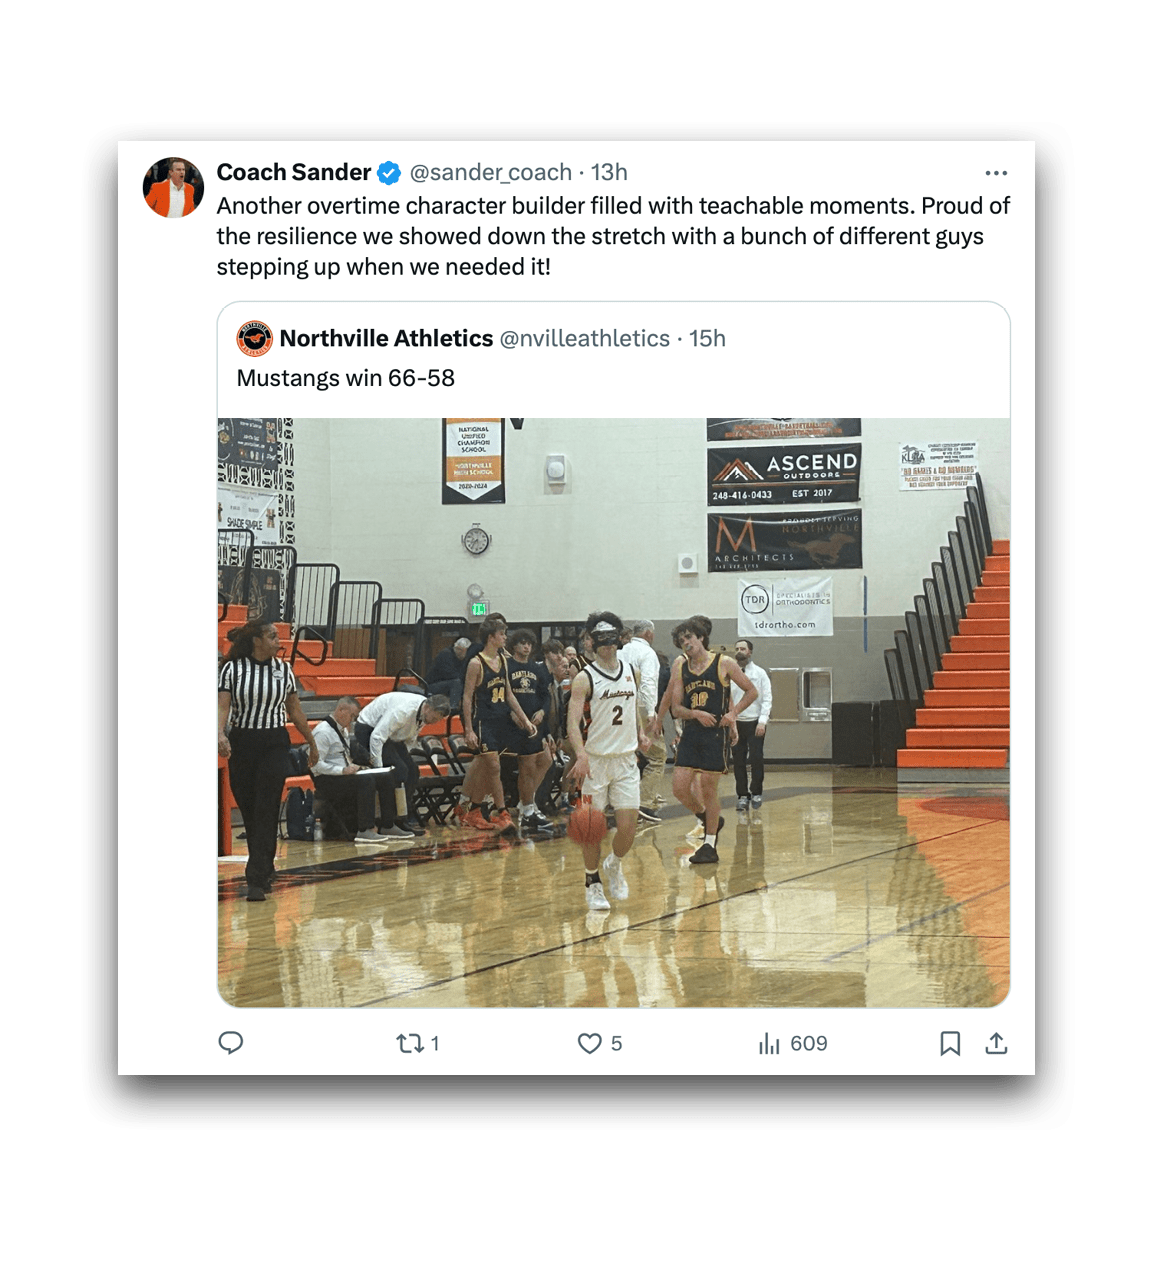Bookmark this tweet

tap(950, 1044)
